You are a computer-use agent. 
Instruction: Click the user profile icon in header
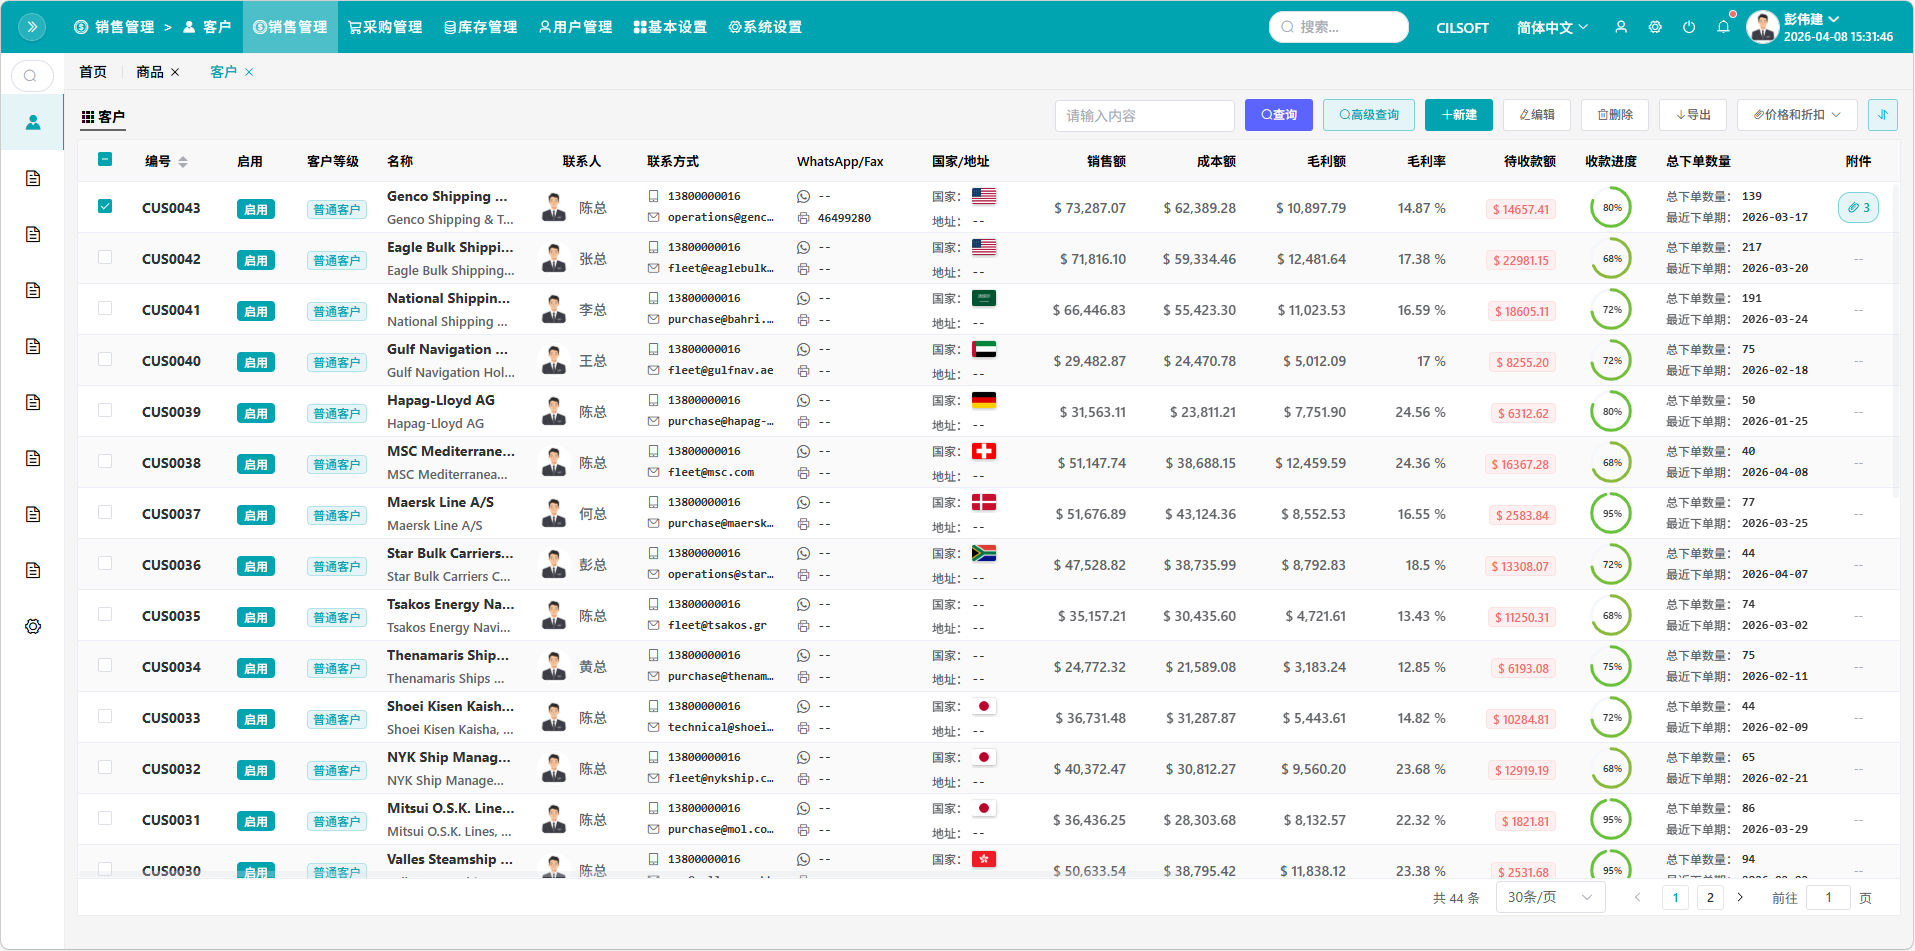click(1621, 27)
